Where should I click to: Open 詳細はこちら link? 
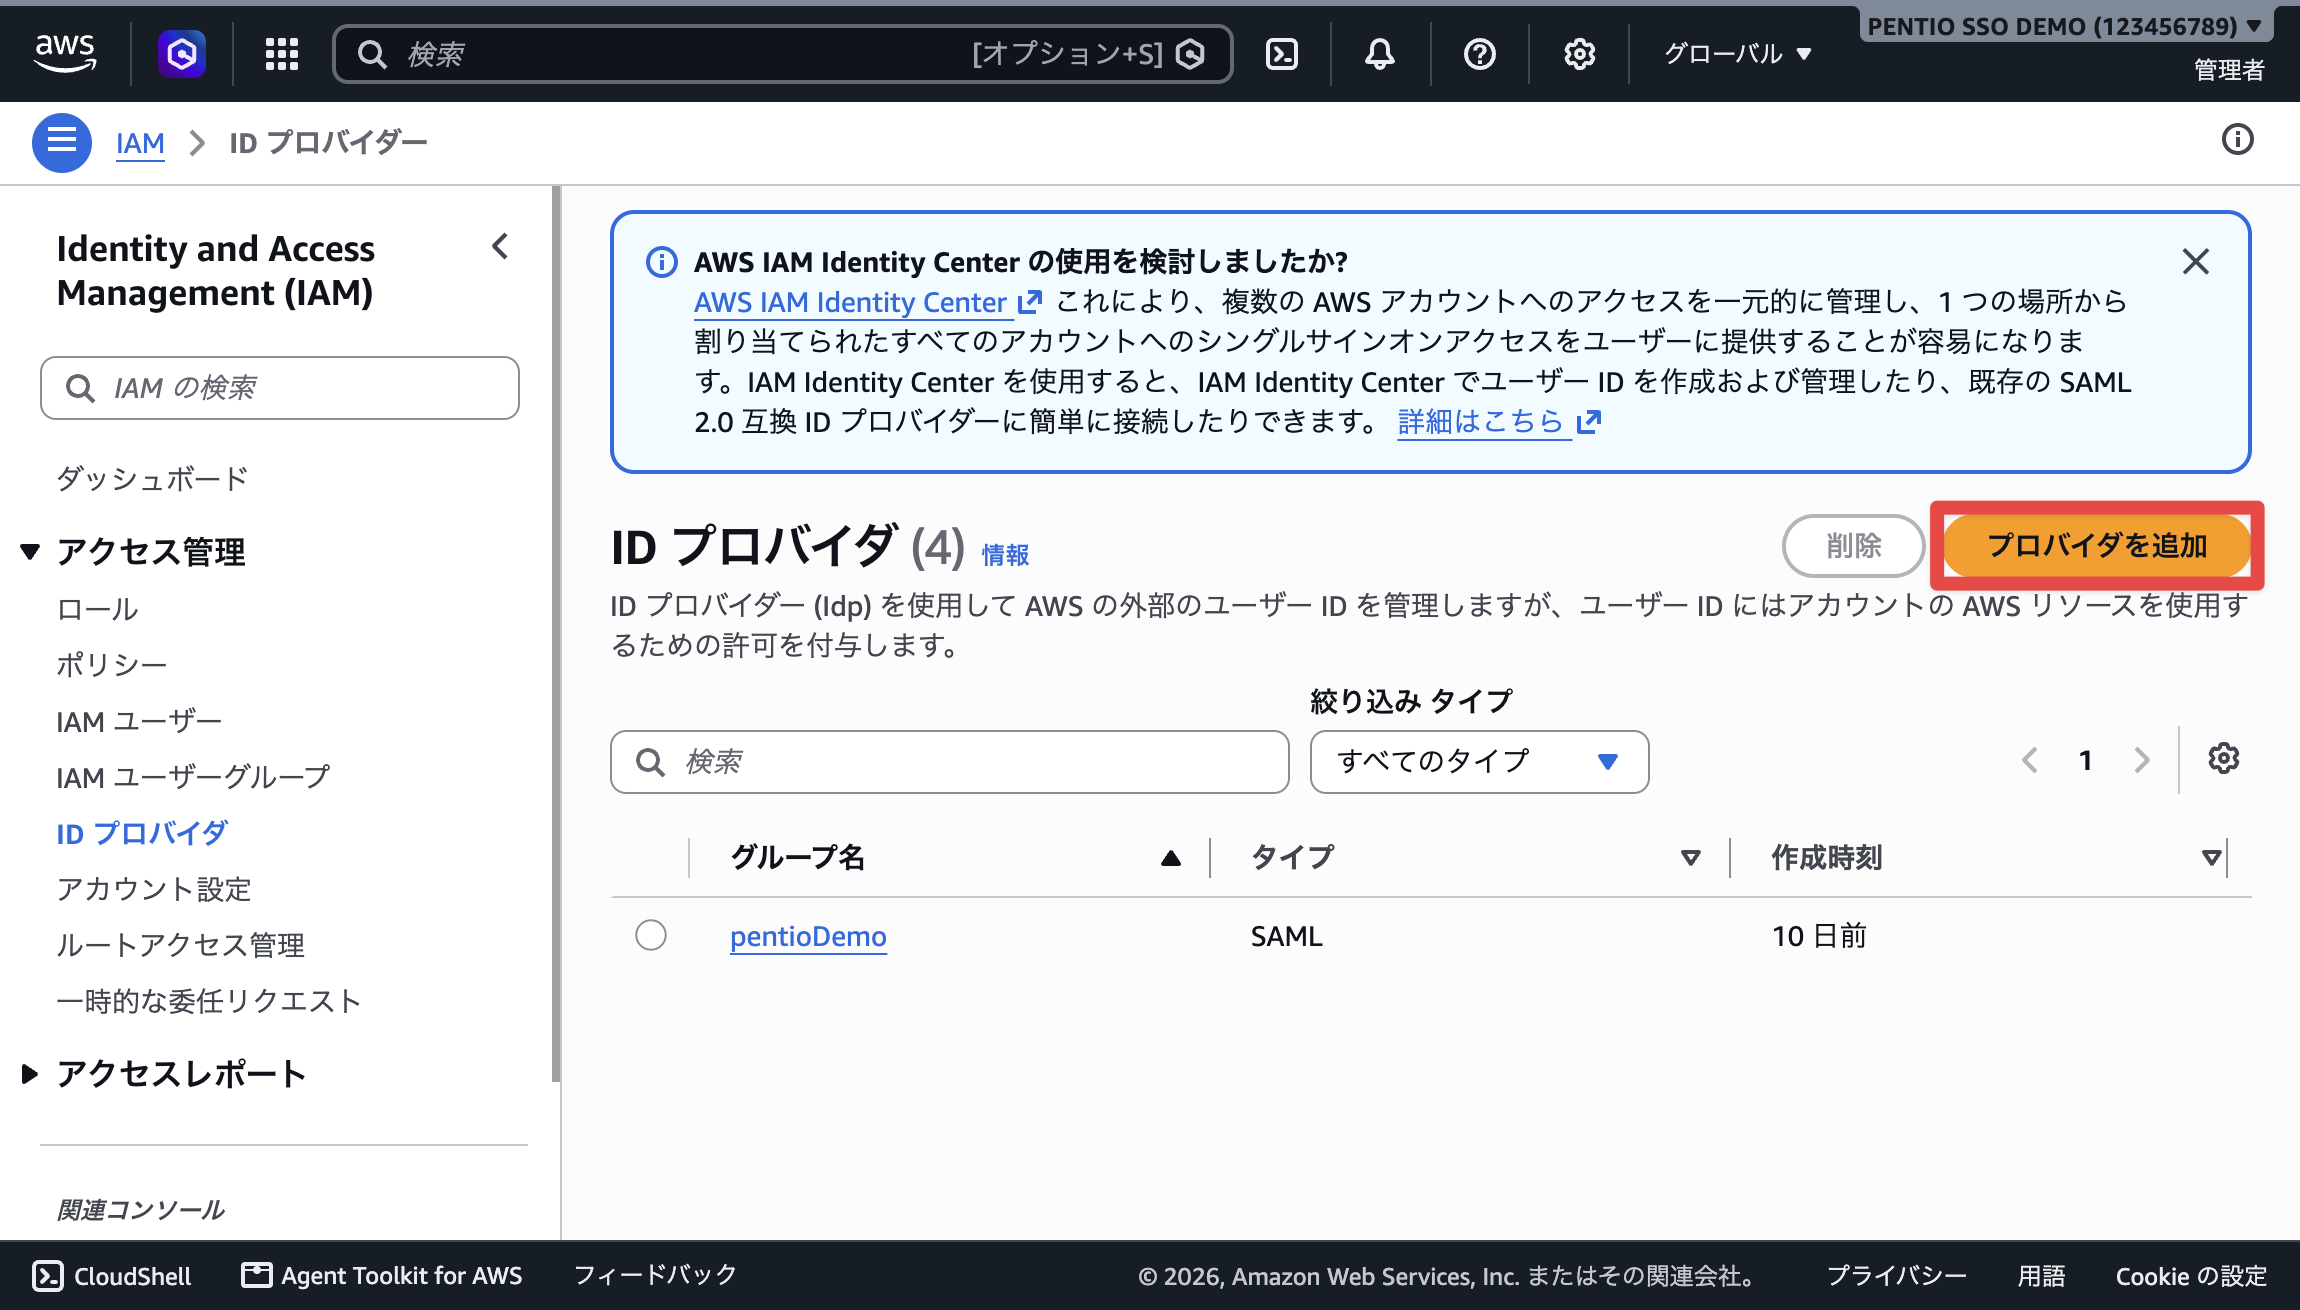tap(1498, 422)
